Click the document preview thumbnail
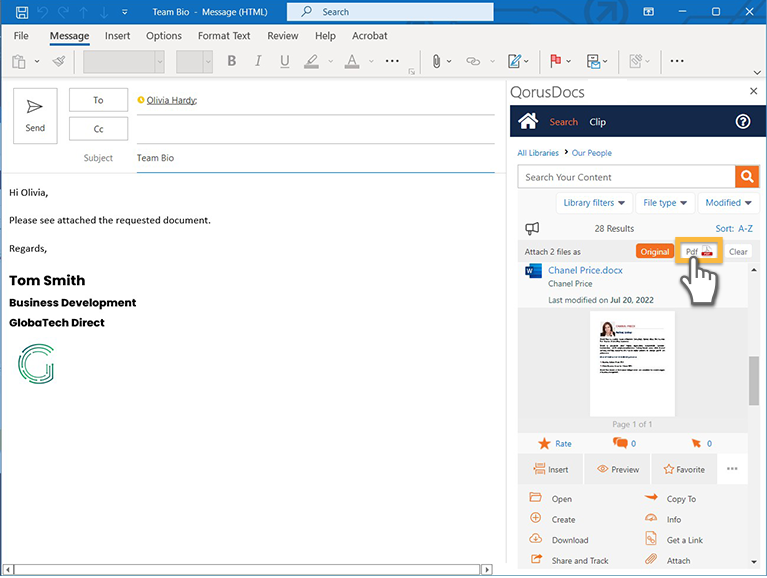 click(x=632, y=363)
